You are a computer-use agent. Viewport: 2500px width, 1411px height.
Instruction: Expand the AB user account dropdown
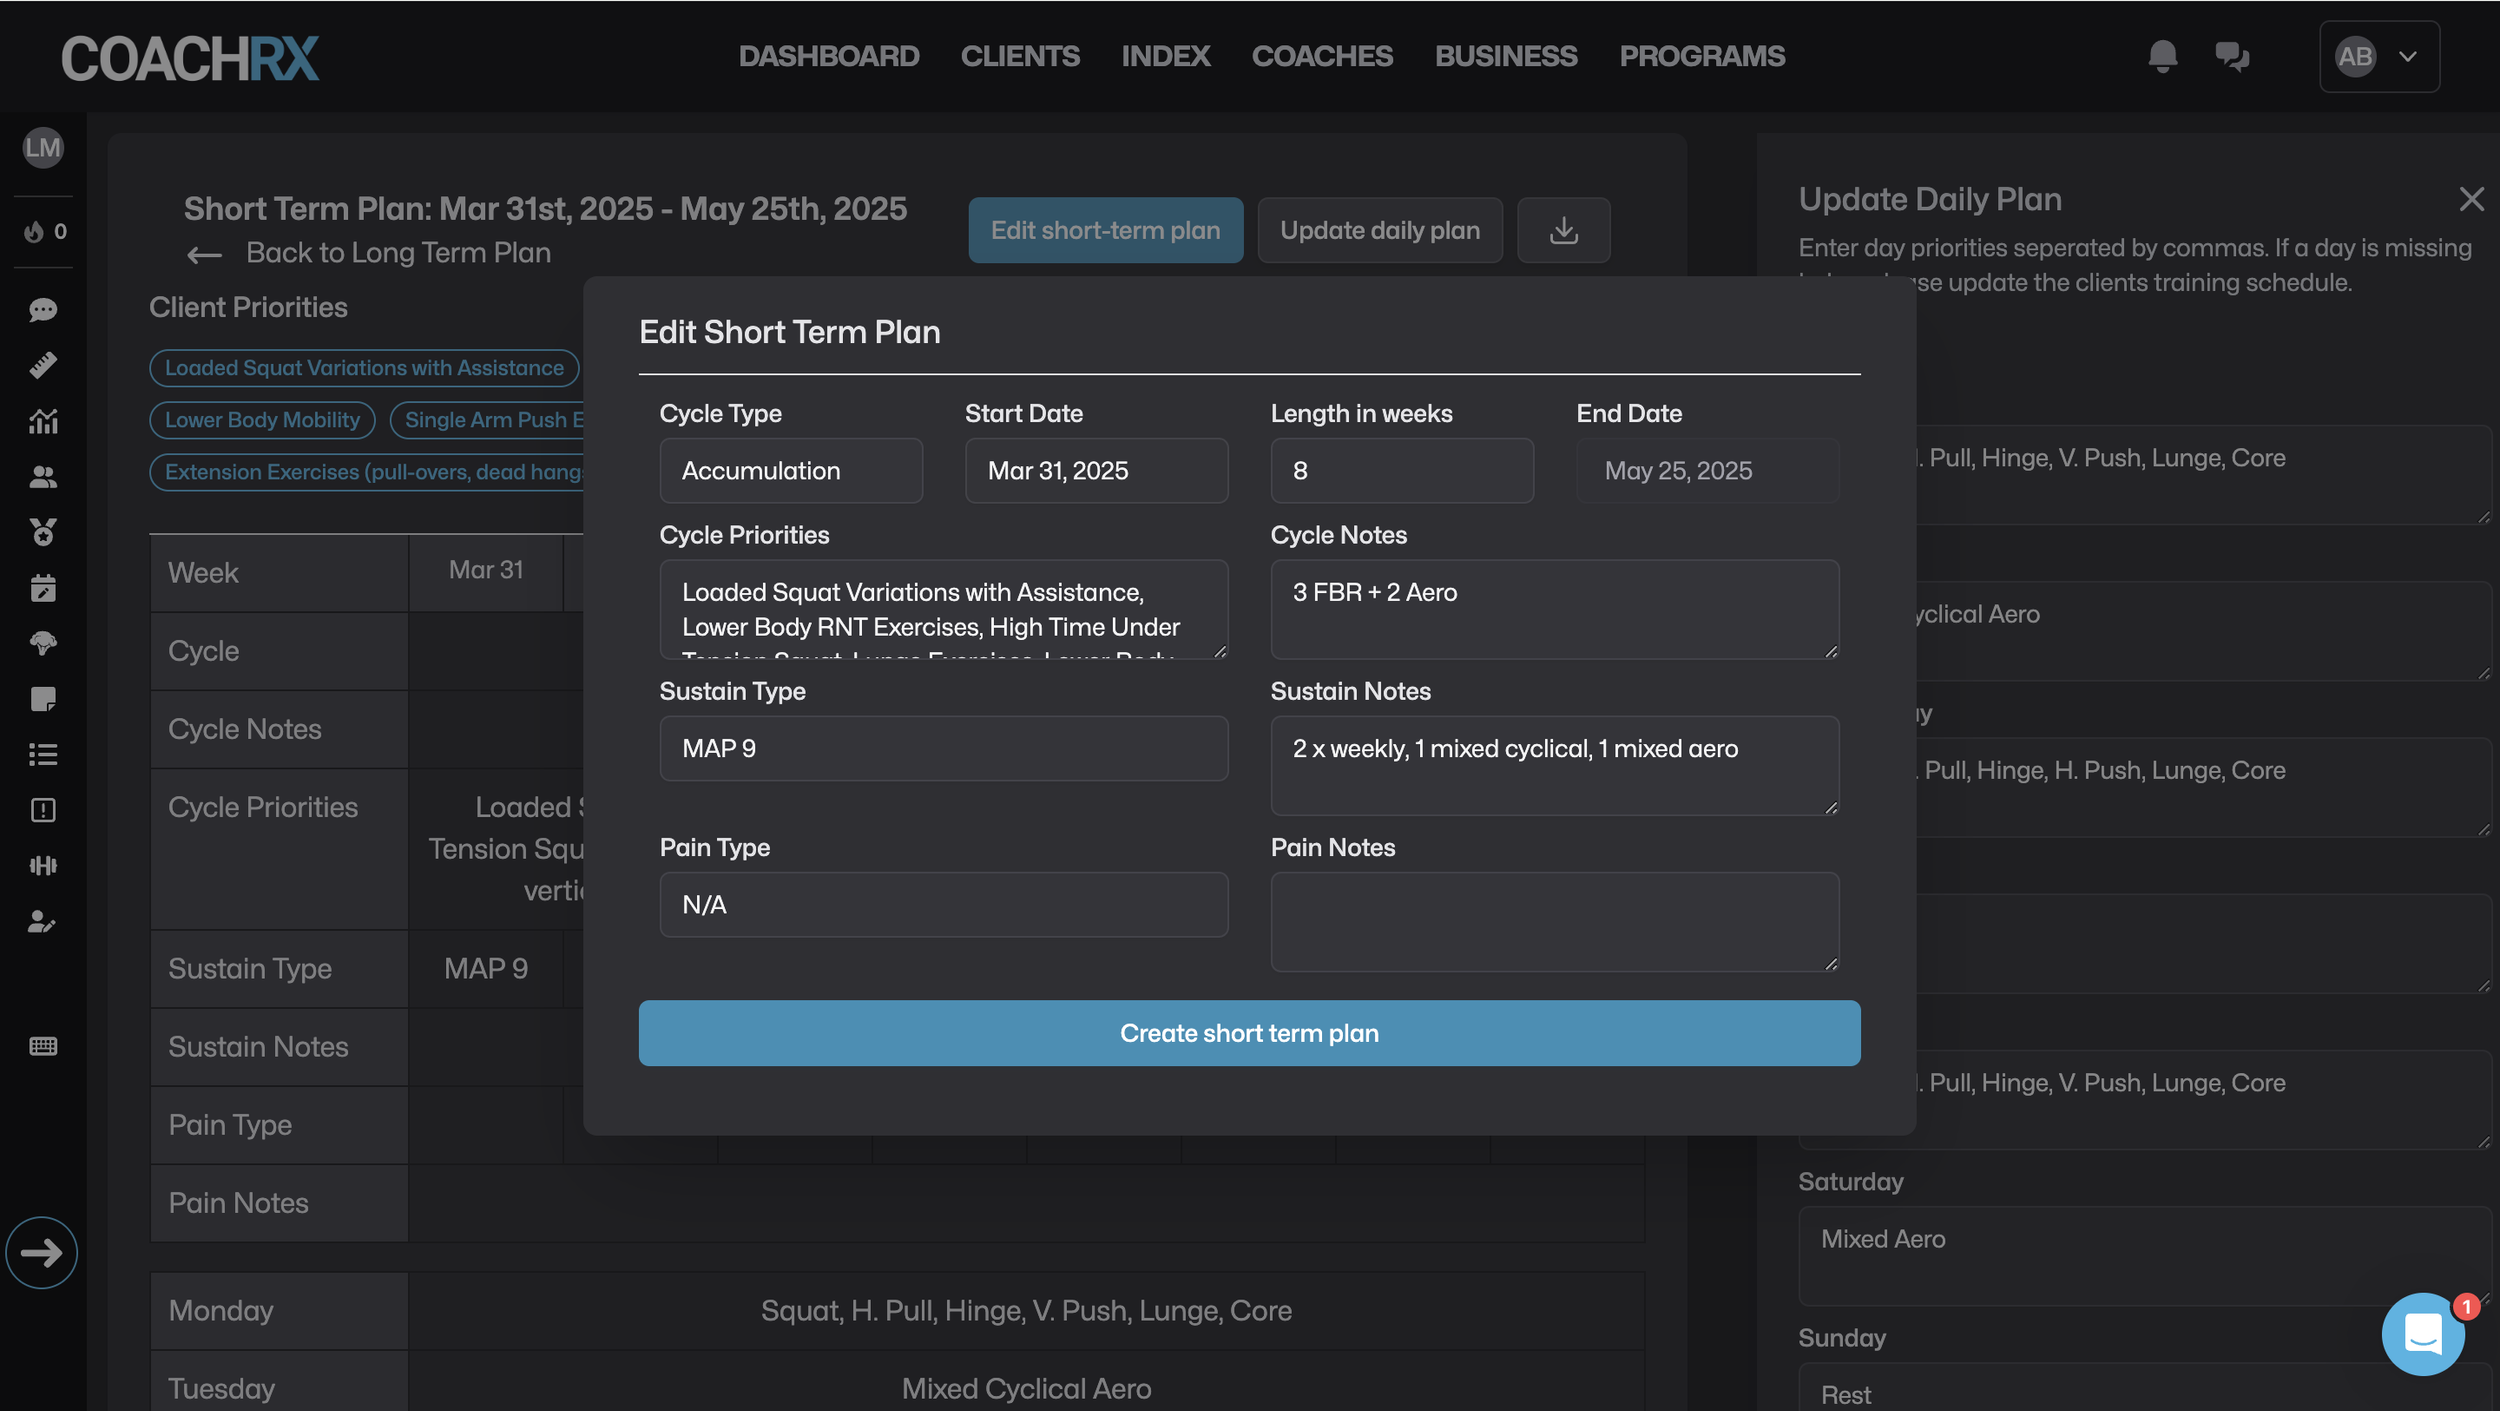tap(2378, 56)
